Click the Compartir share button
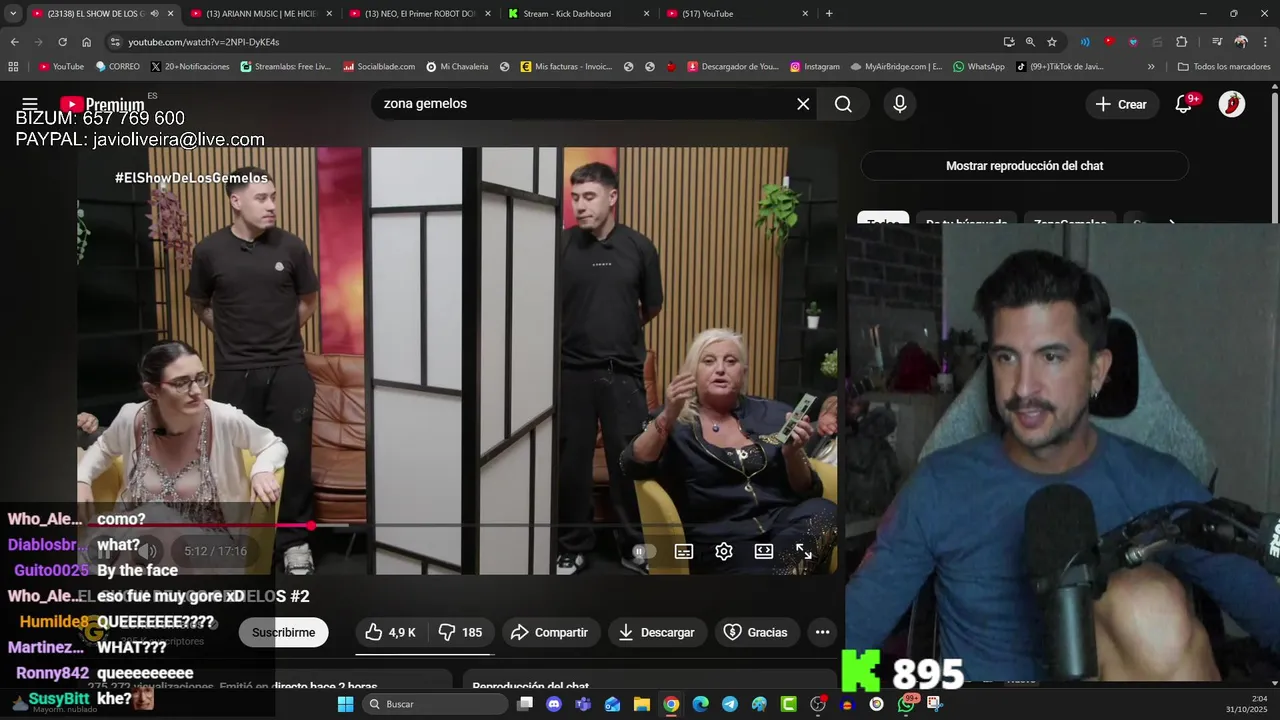The height and width of the screenshot is (720, 1280). [x=549, y=632]
